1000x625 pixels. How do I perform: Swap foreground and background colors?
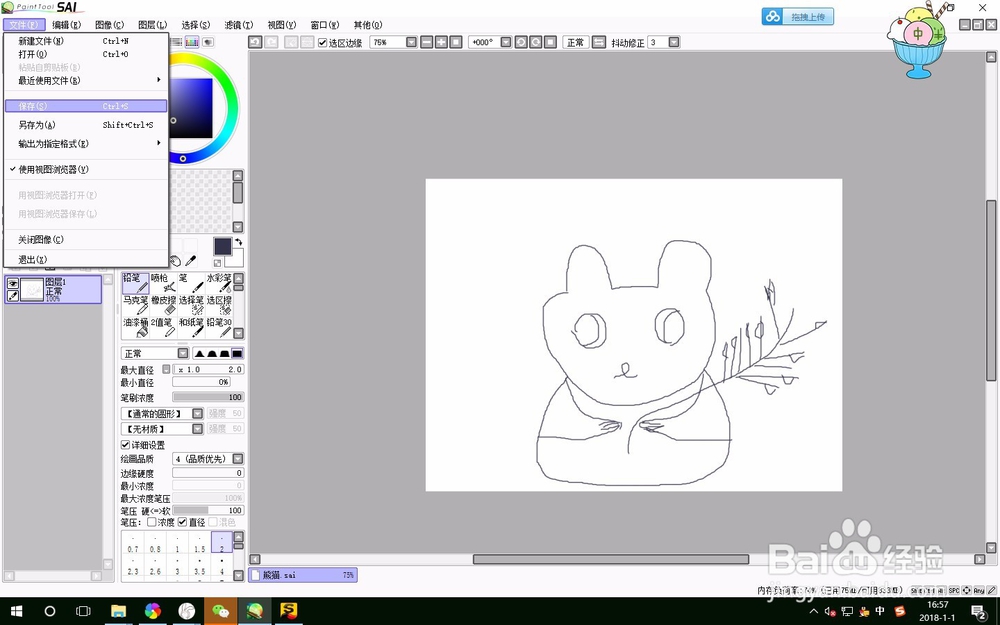click(x=239, y=242)
